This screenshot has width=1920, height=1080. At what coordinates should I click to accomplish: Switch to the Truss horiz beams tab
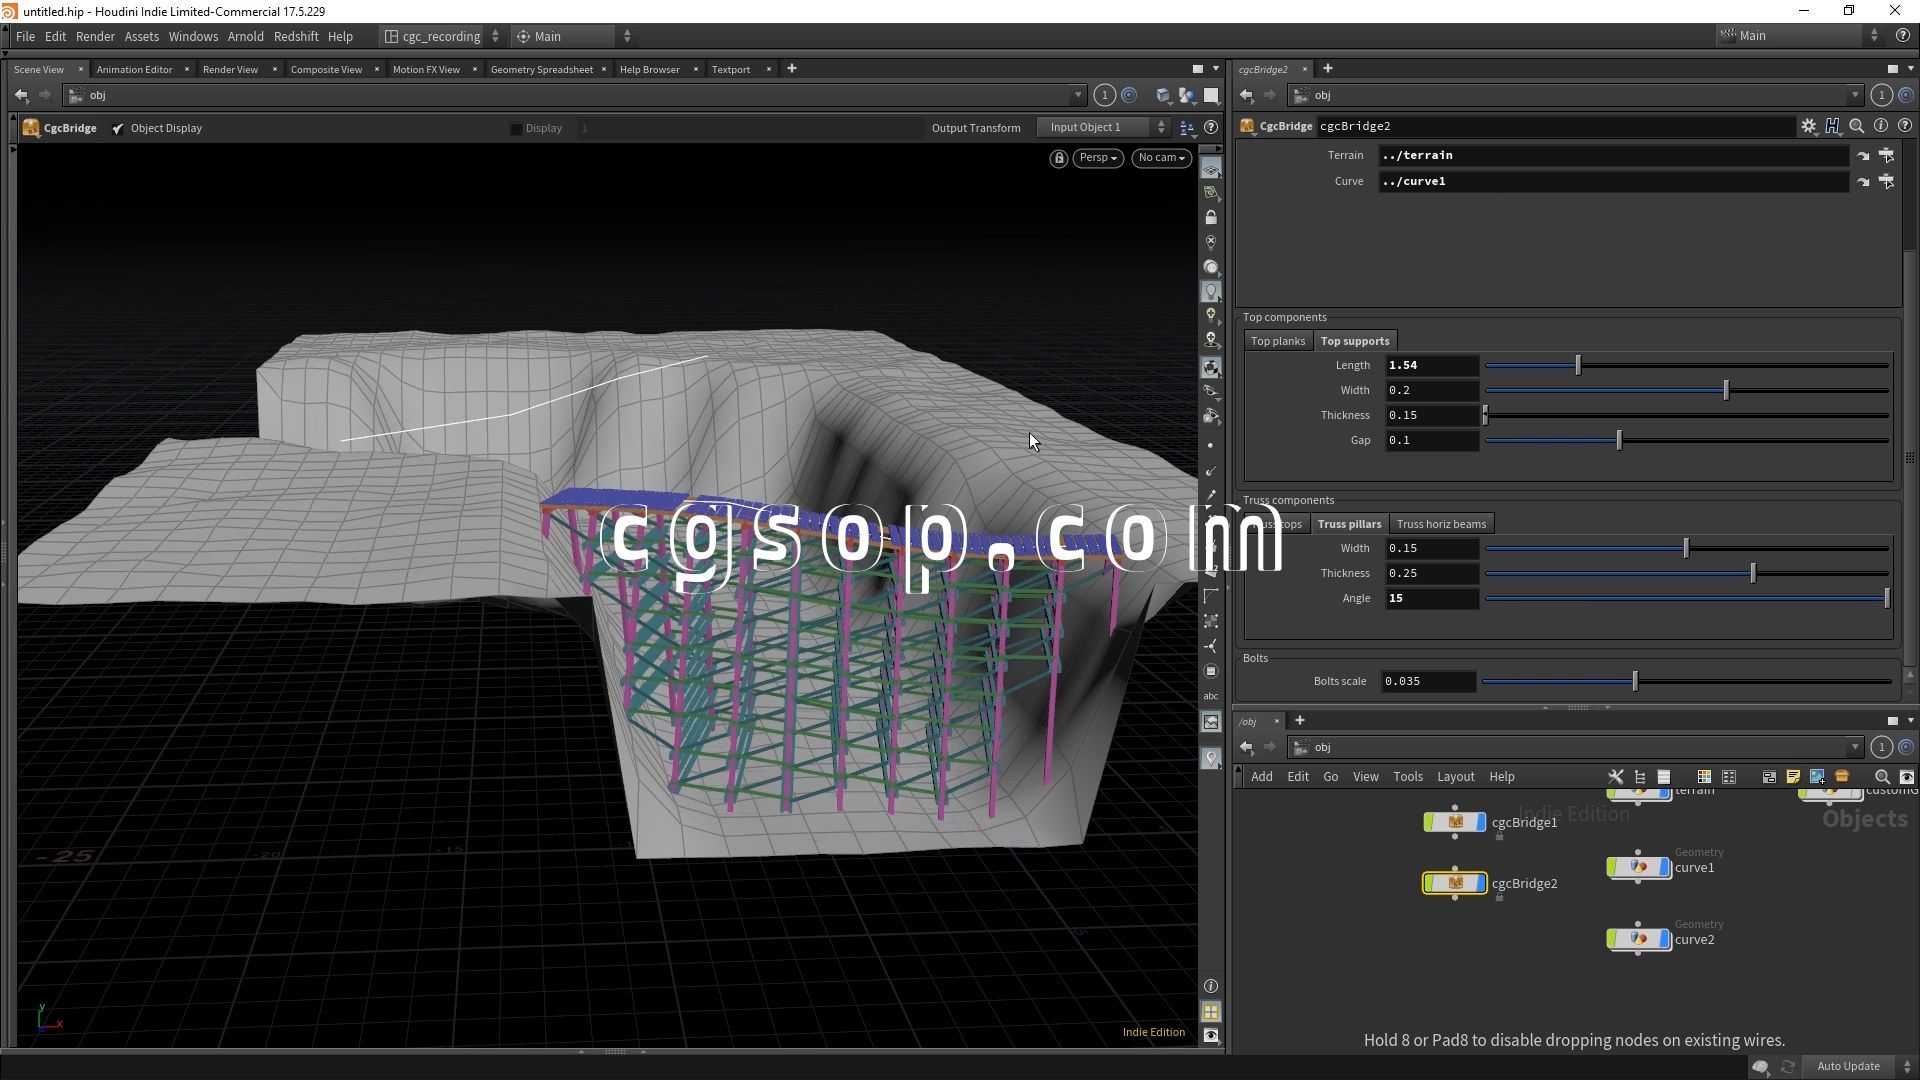(x=1441, y=524)
